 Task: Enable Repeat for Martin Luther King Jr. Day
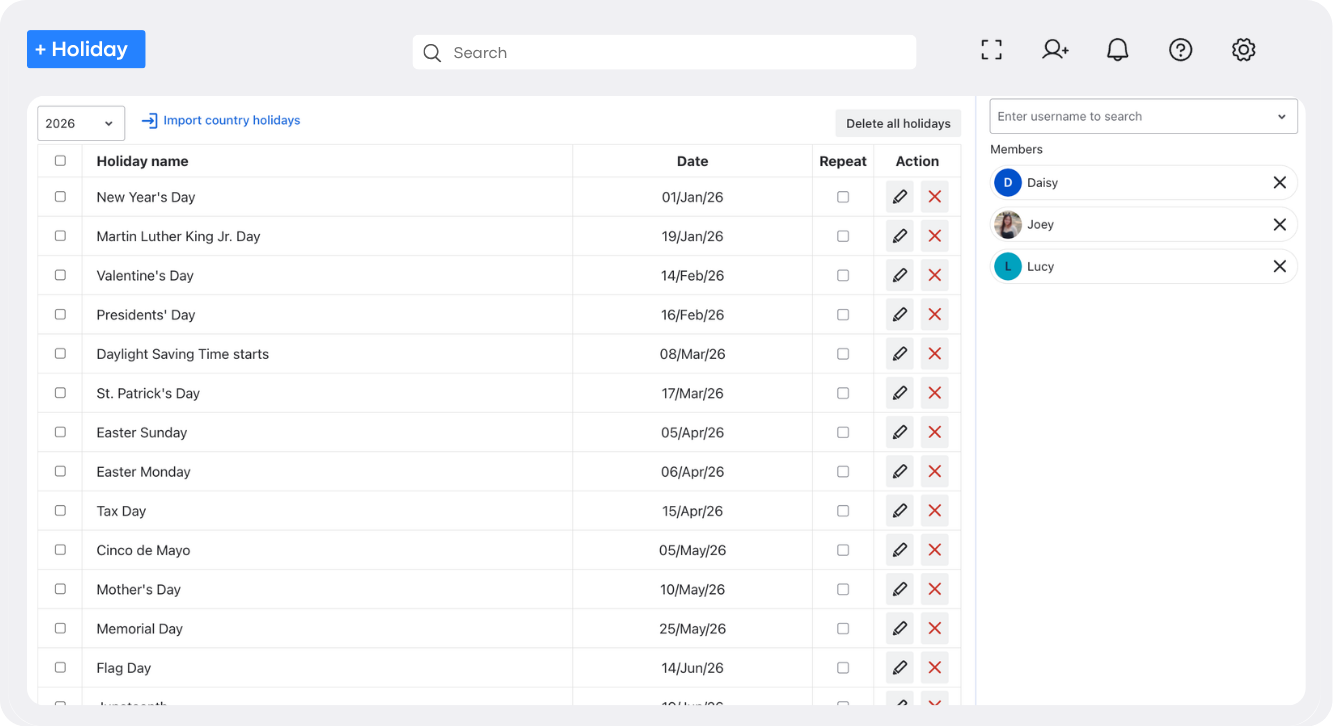tap(843, 236)
